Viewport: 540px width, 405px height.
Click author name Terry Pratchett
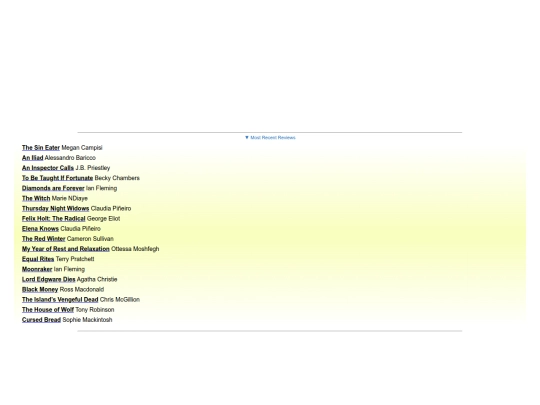[75, 259]
